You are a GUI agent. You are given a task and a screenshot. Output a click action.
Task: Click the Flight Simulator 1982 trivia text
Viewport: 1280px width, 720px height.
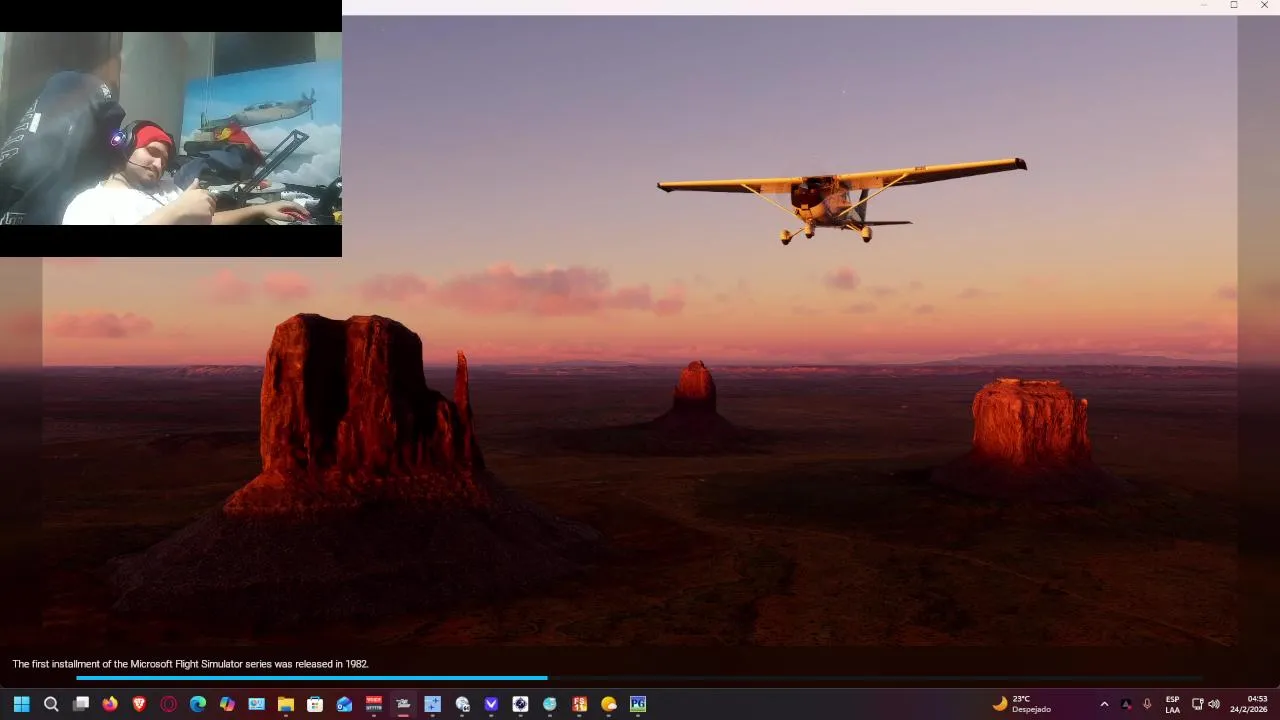click(190, 664)
